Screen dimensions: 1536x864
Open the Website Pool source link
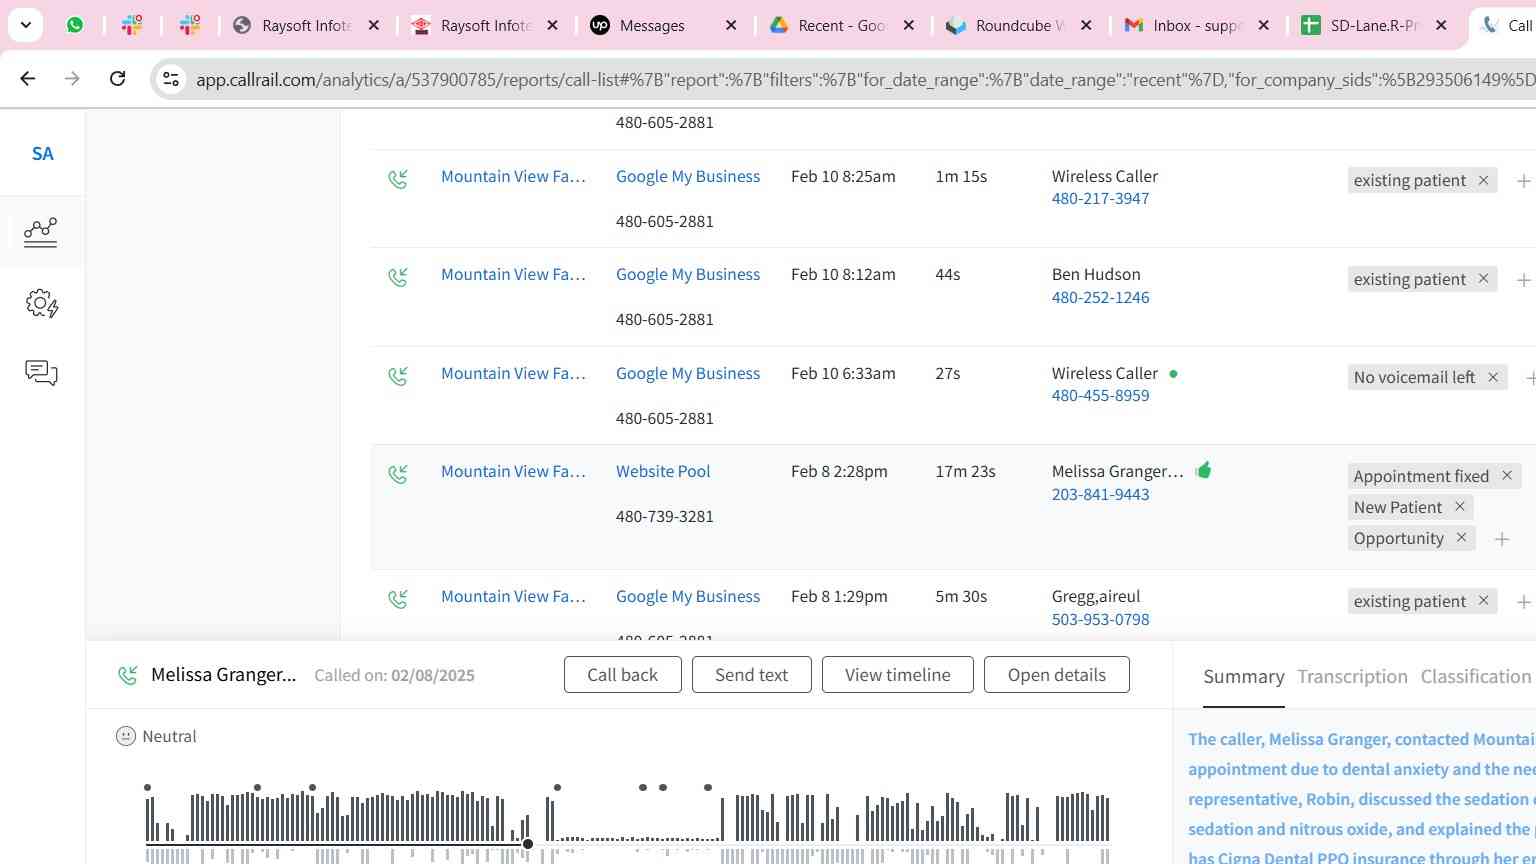click(x=663, y=471)
